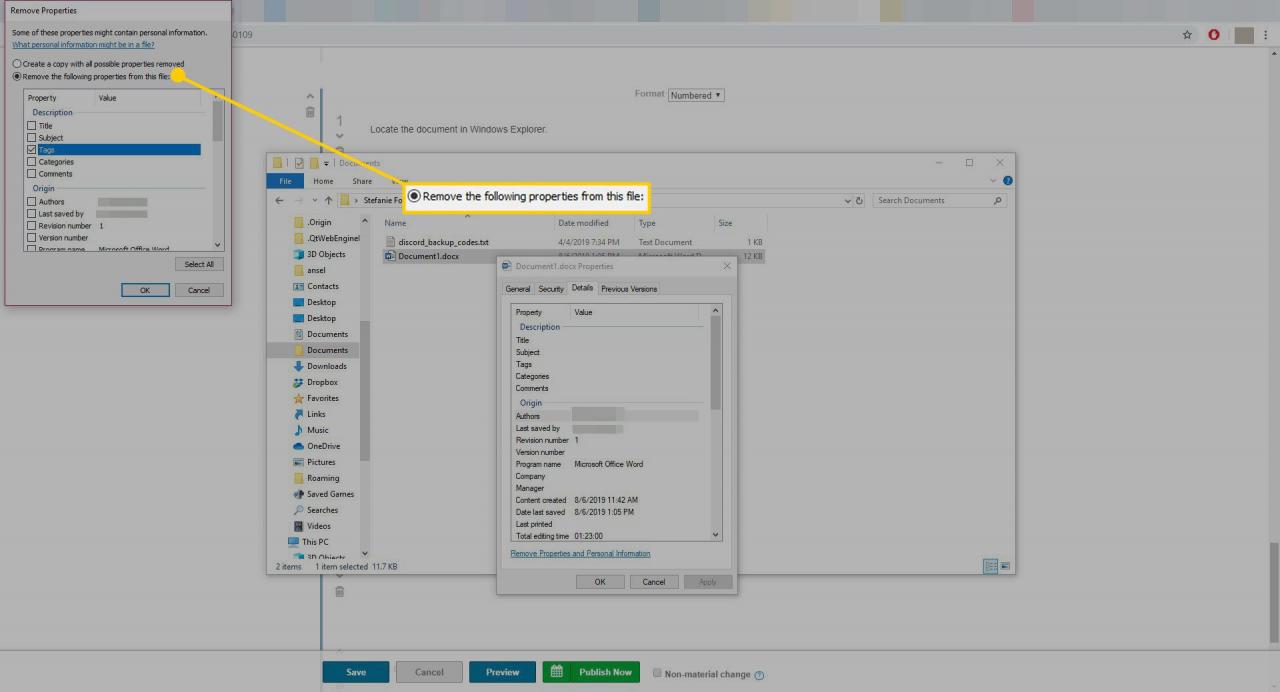Open Customize Quick Access Toolbar dropdown
The height and width of the screenshot is (692, 1280).
tap(326, 163)
